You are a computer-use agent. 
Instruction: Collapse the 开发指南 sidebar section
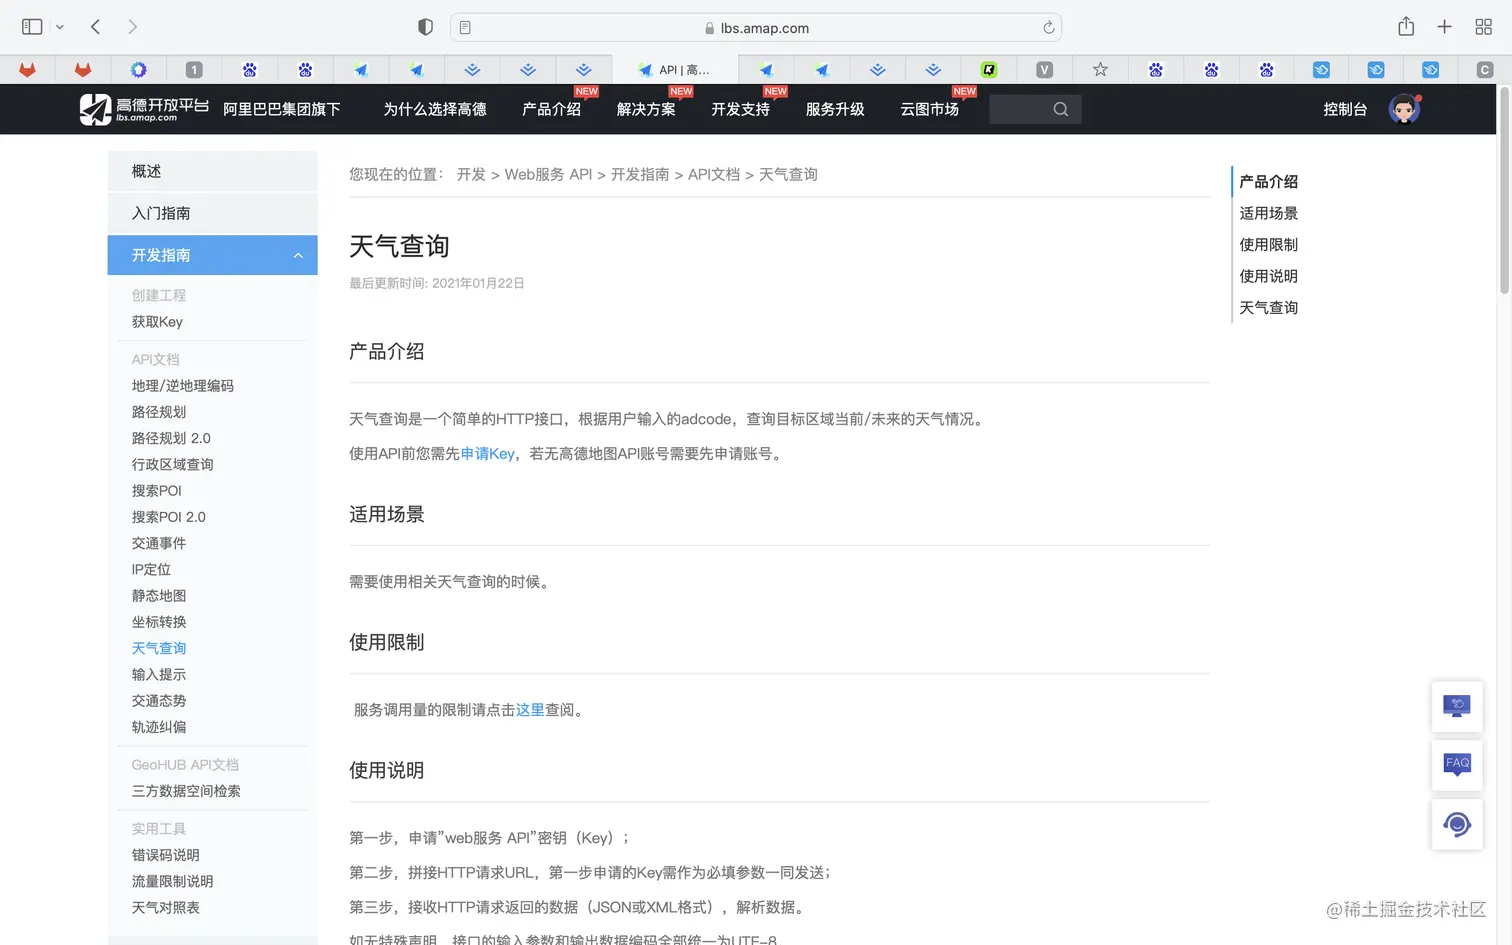(x=297, y=255)
